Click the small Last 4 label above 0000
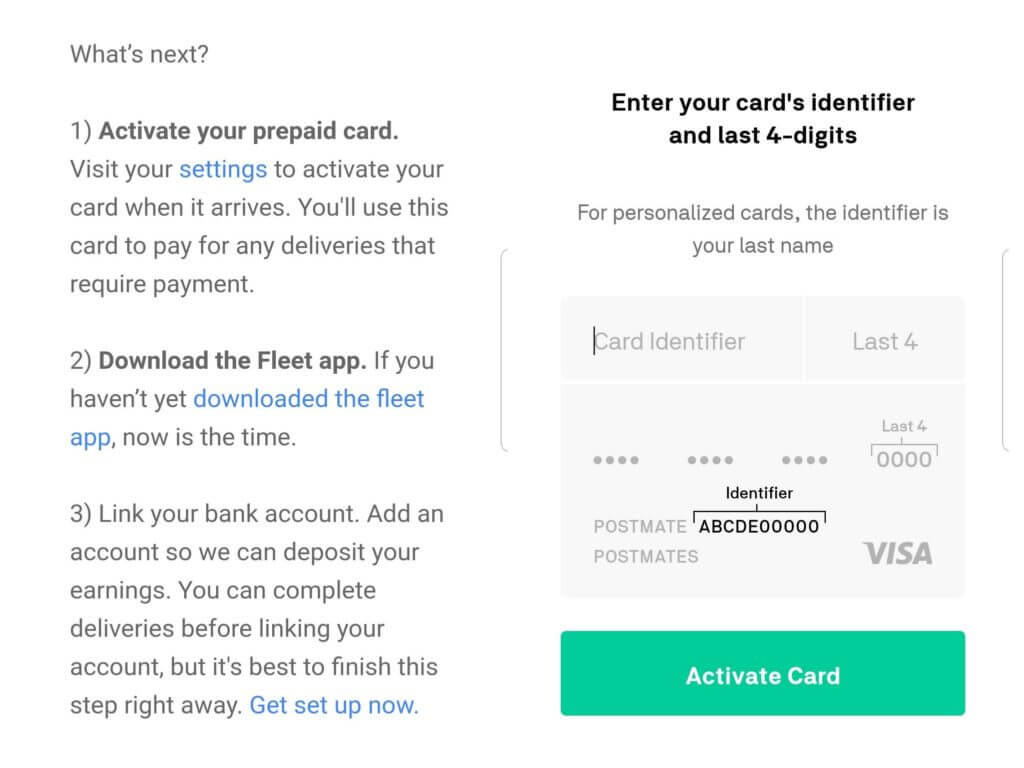Viewport: 1024px width, 768px height. click(904, 426)
